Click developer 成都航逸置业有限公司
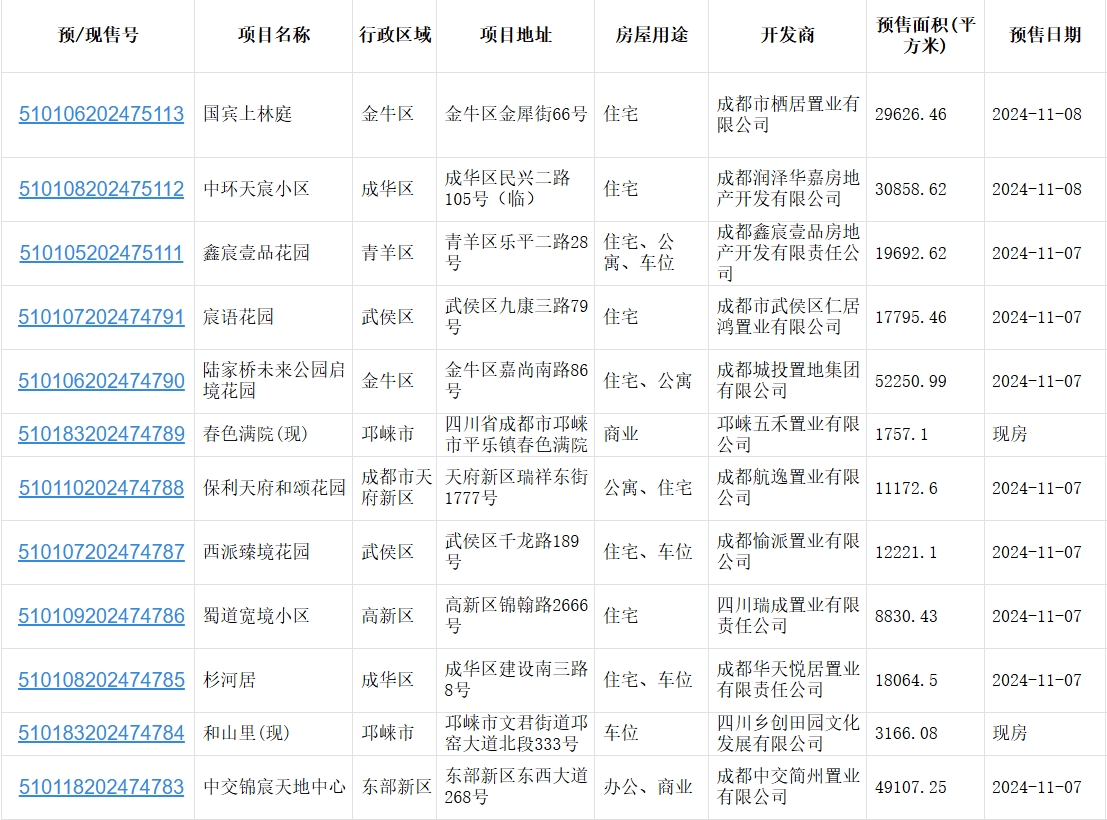 tap(788, 487)
